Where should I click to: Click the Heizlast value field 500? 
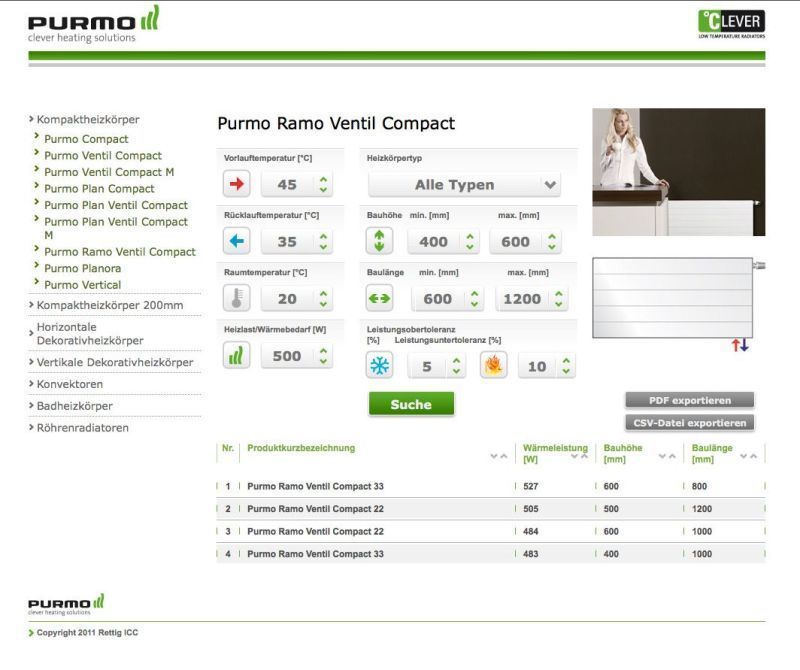(x=296, y=356)
